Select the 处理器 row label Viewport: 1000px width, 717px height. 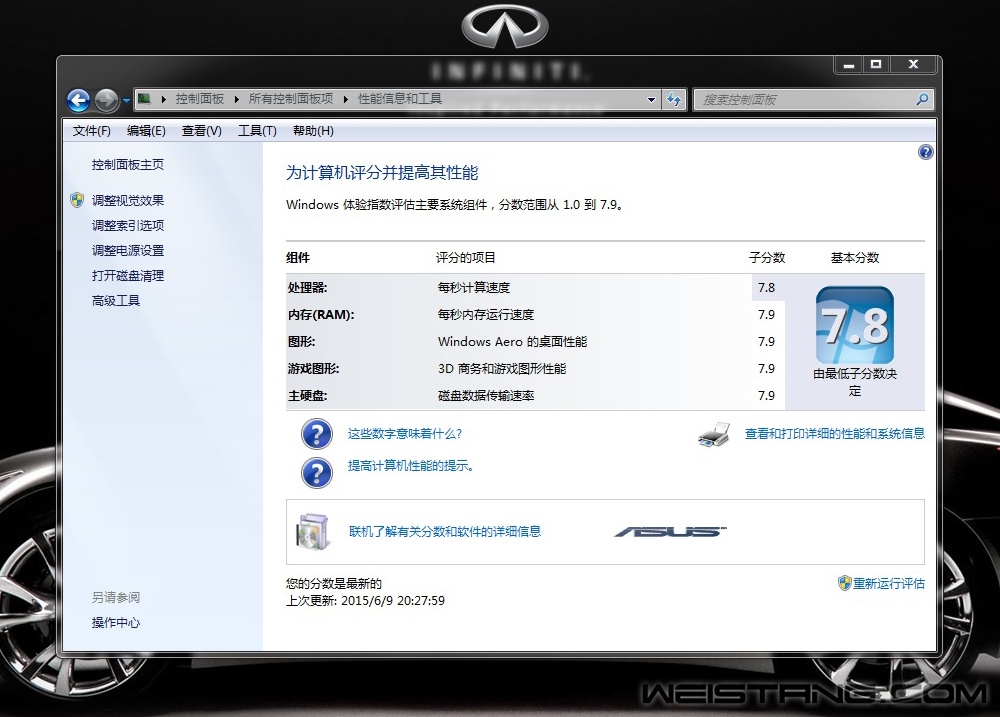tap(307, 288)
